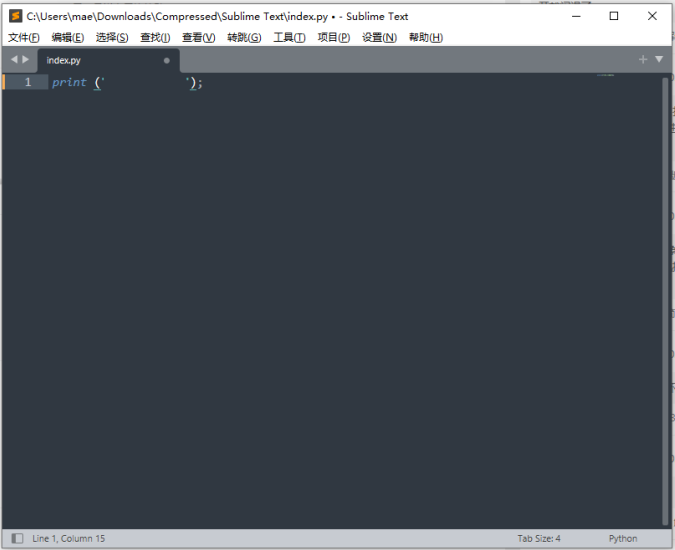
Task: Change syntax via Python status label
Action: (623, 539)
